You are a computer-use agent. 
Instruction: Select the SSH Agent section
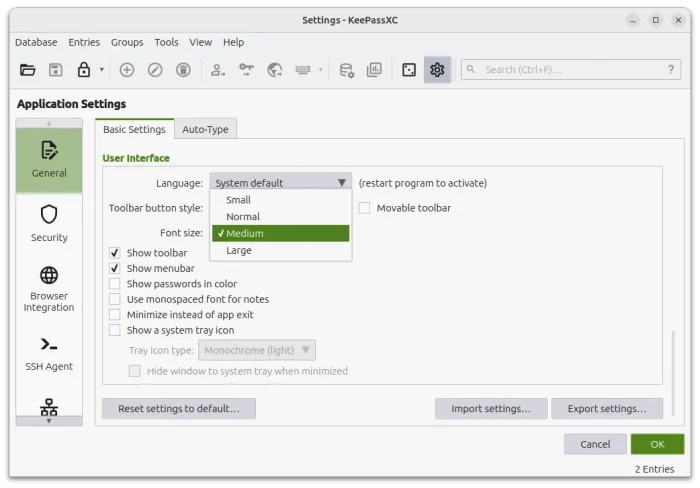49,352
